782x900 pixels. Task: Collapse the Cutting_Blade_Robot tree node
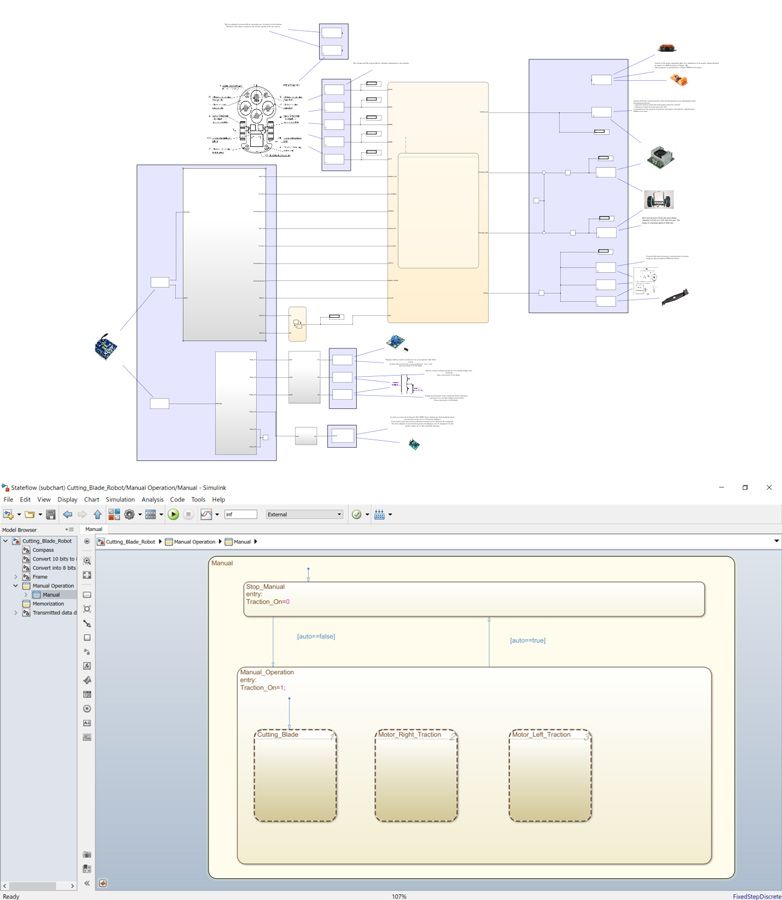tap(6, 541)
